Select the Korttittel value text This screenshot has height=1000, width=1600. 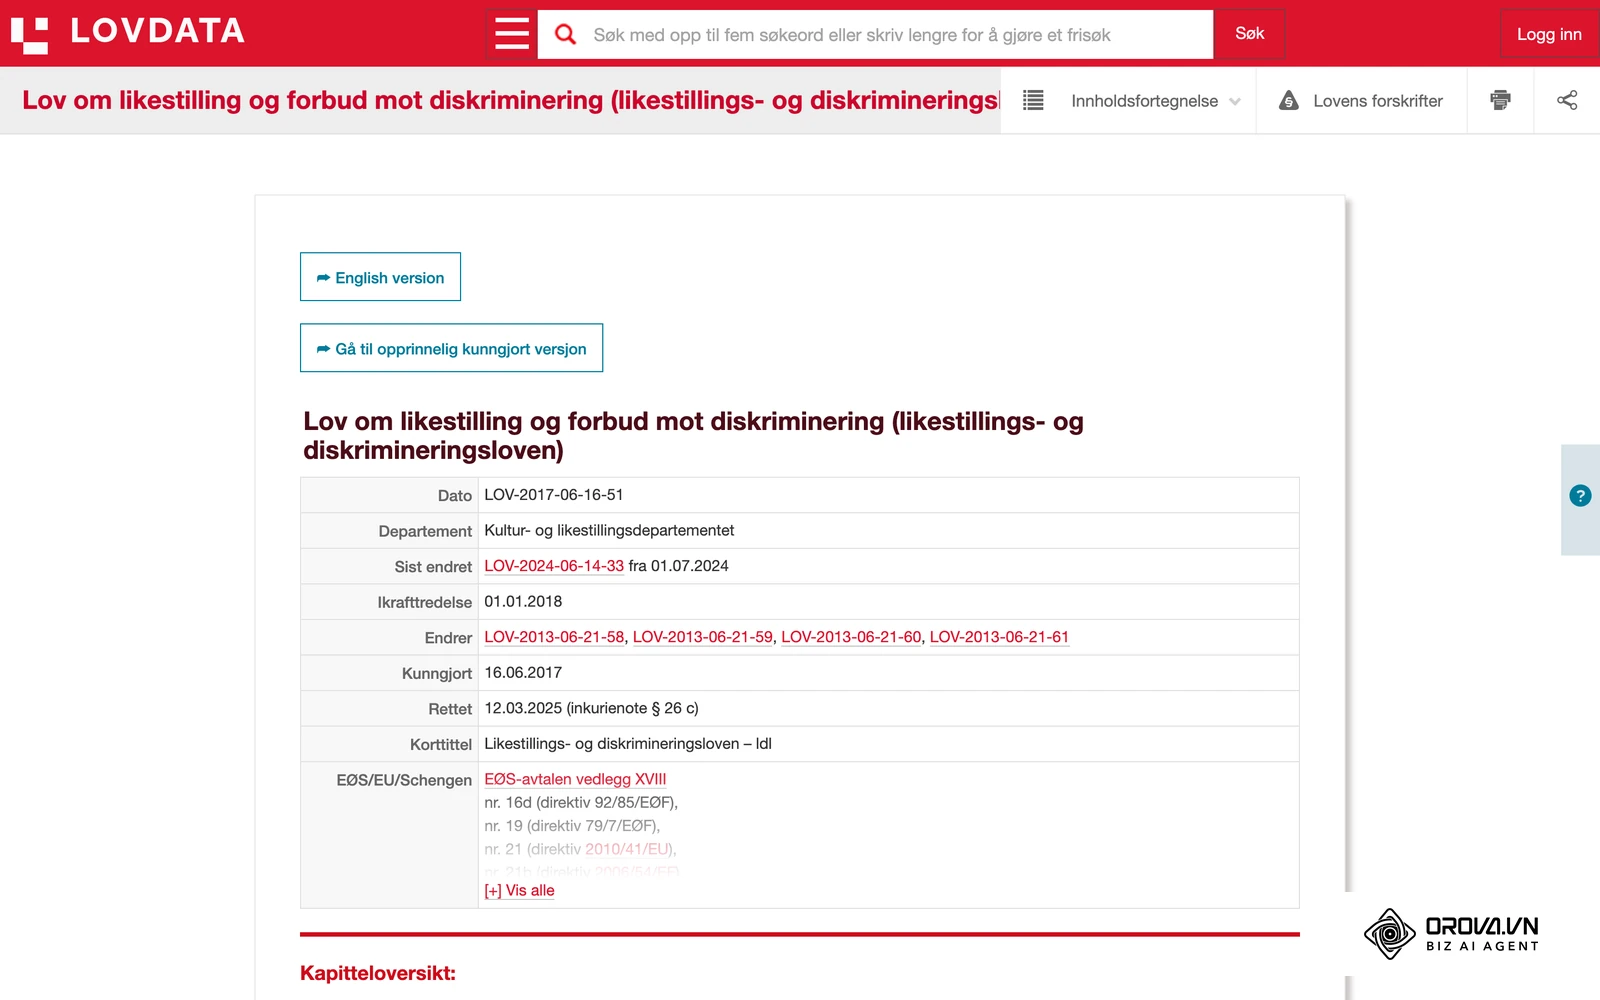[x=628, y=744]
